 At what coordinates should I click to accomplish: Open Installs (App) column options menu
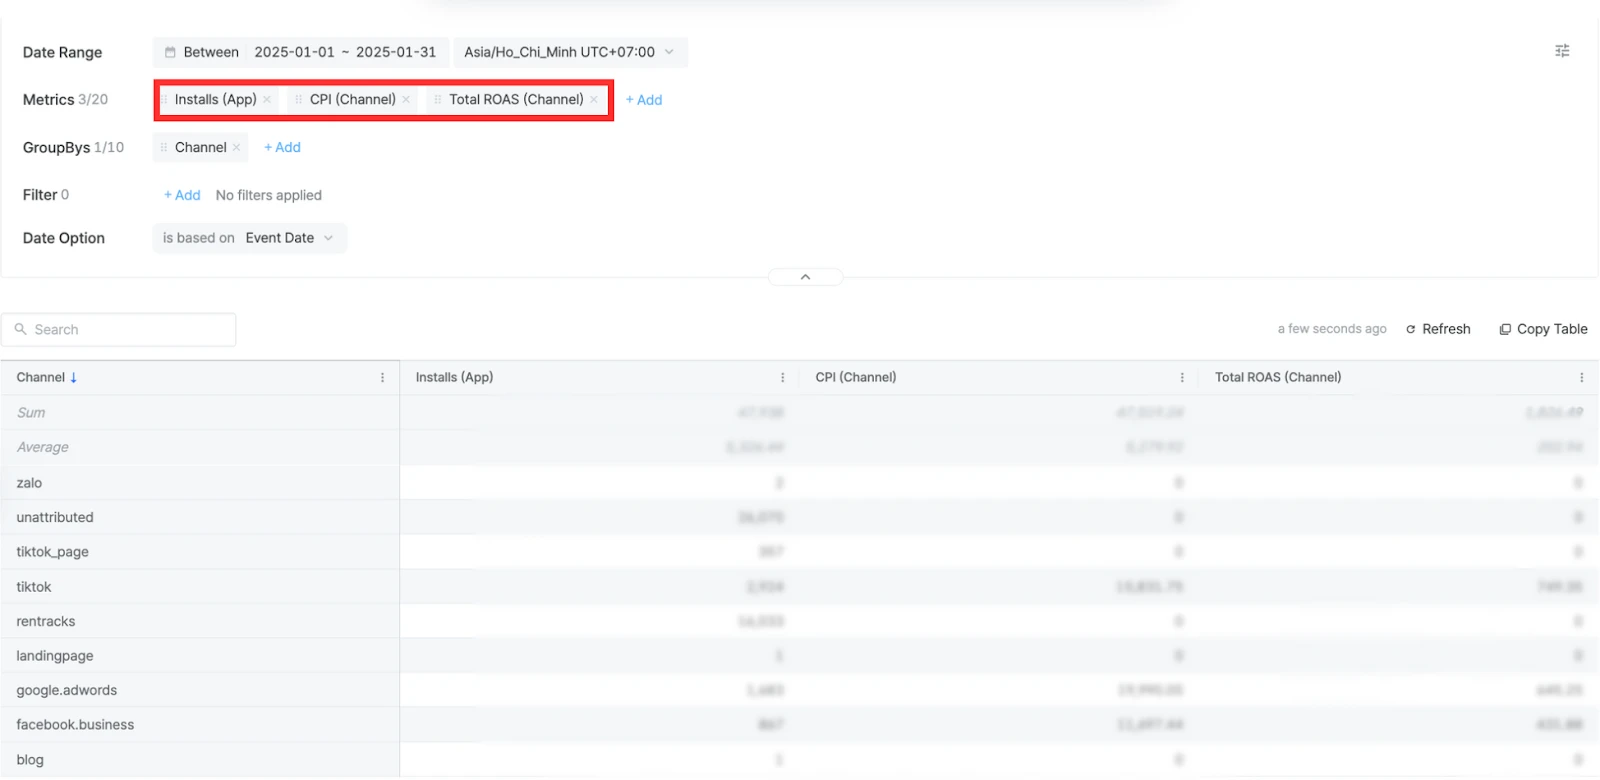tap(782, 378)
